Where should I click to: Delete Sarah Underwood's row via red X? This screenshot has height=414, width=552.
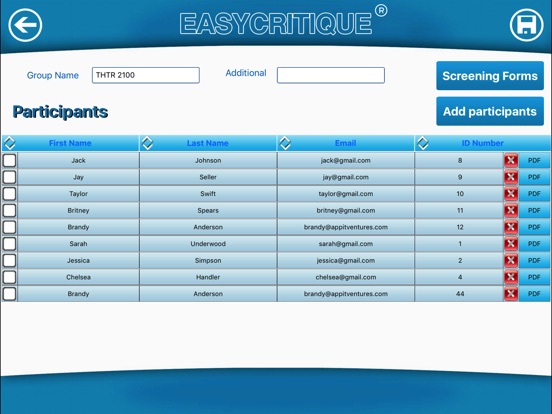click(x=511, y=244)
